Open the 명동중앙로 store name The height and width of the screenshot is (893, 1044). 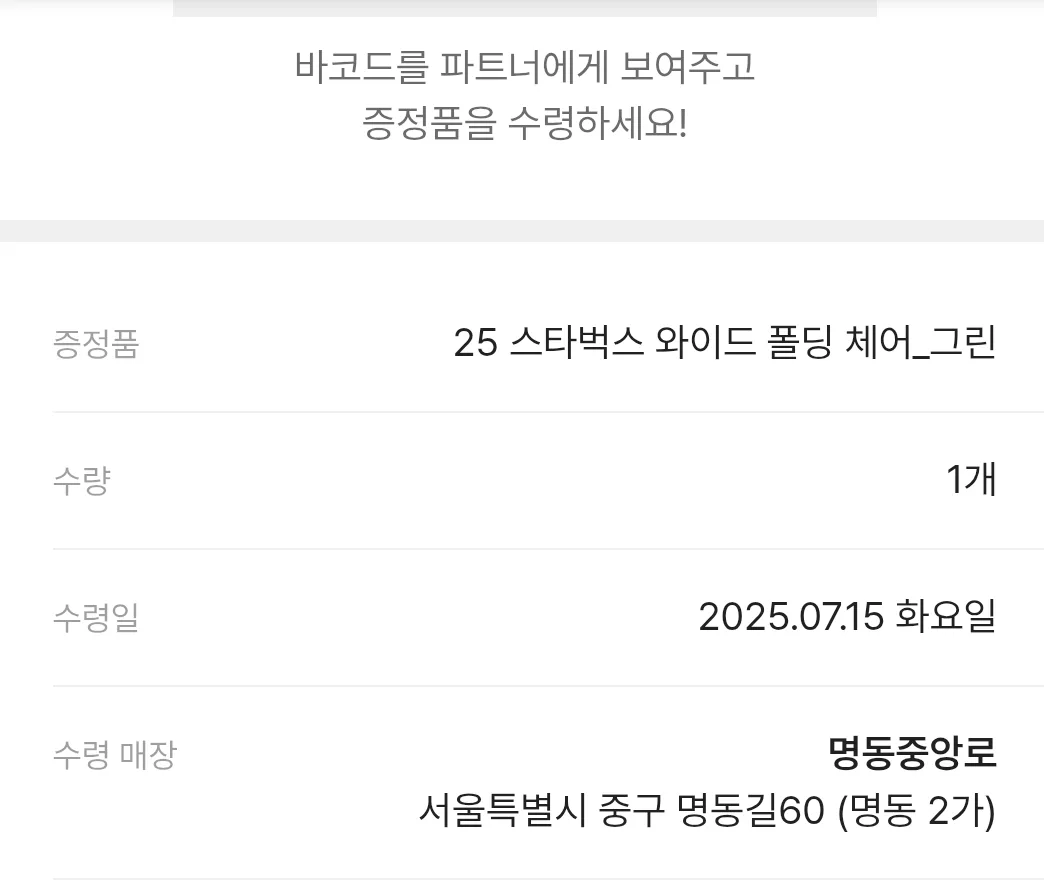click(912, 753)
